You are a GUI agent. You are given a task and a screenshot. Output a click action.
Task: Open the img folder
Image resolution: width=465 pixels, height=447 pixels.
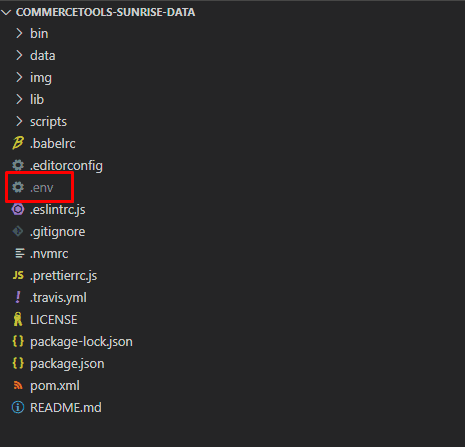(41, 78)
